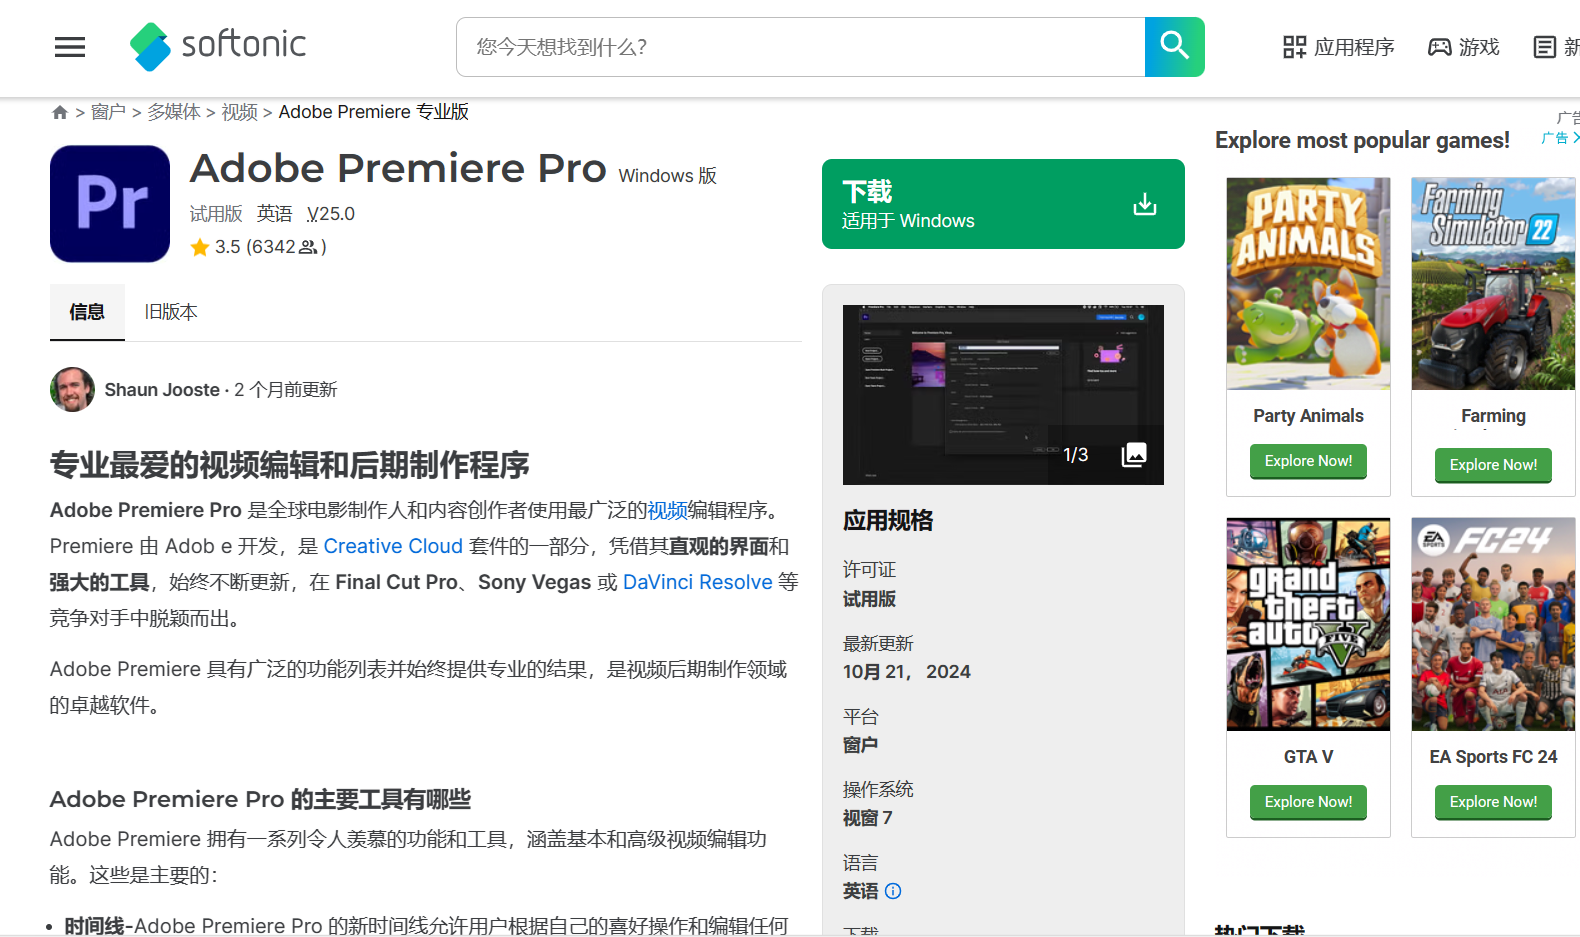
Task: Click the Adobe Premiere Pro app icon
Action: tap(110, 204)
